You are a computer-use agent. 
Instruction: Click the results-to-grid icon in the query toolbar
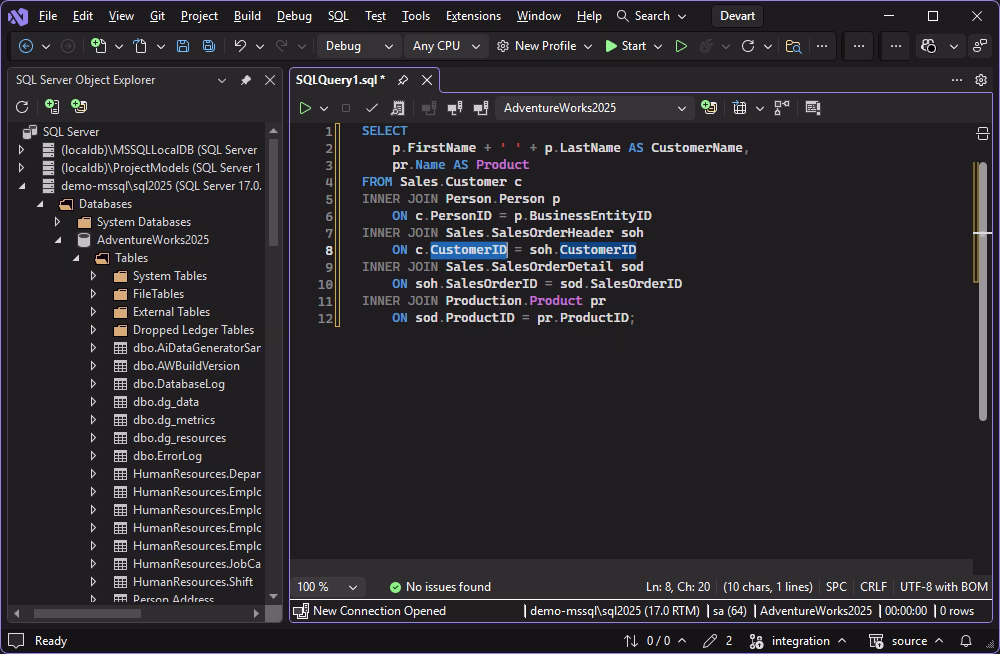pos(739,108)
